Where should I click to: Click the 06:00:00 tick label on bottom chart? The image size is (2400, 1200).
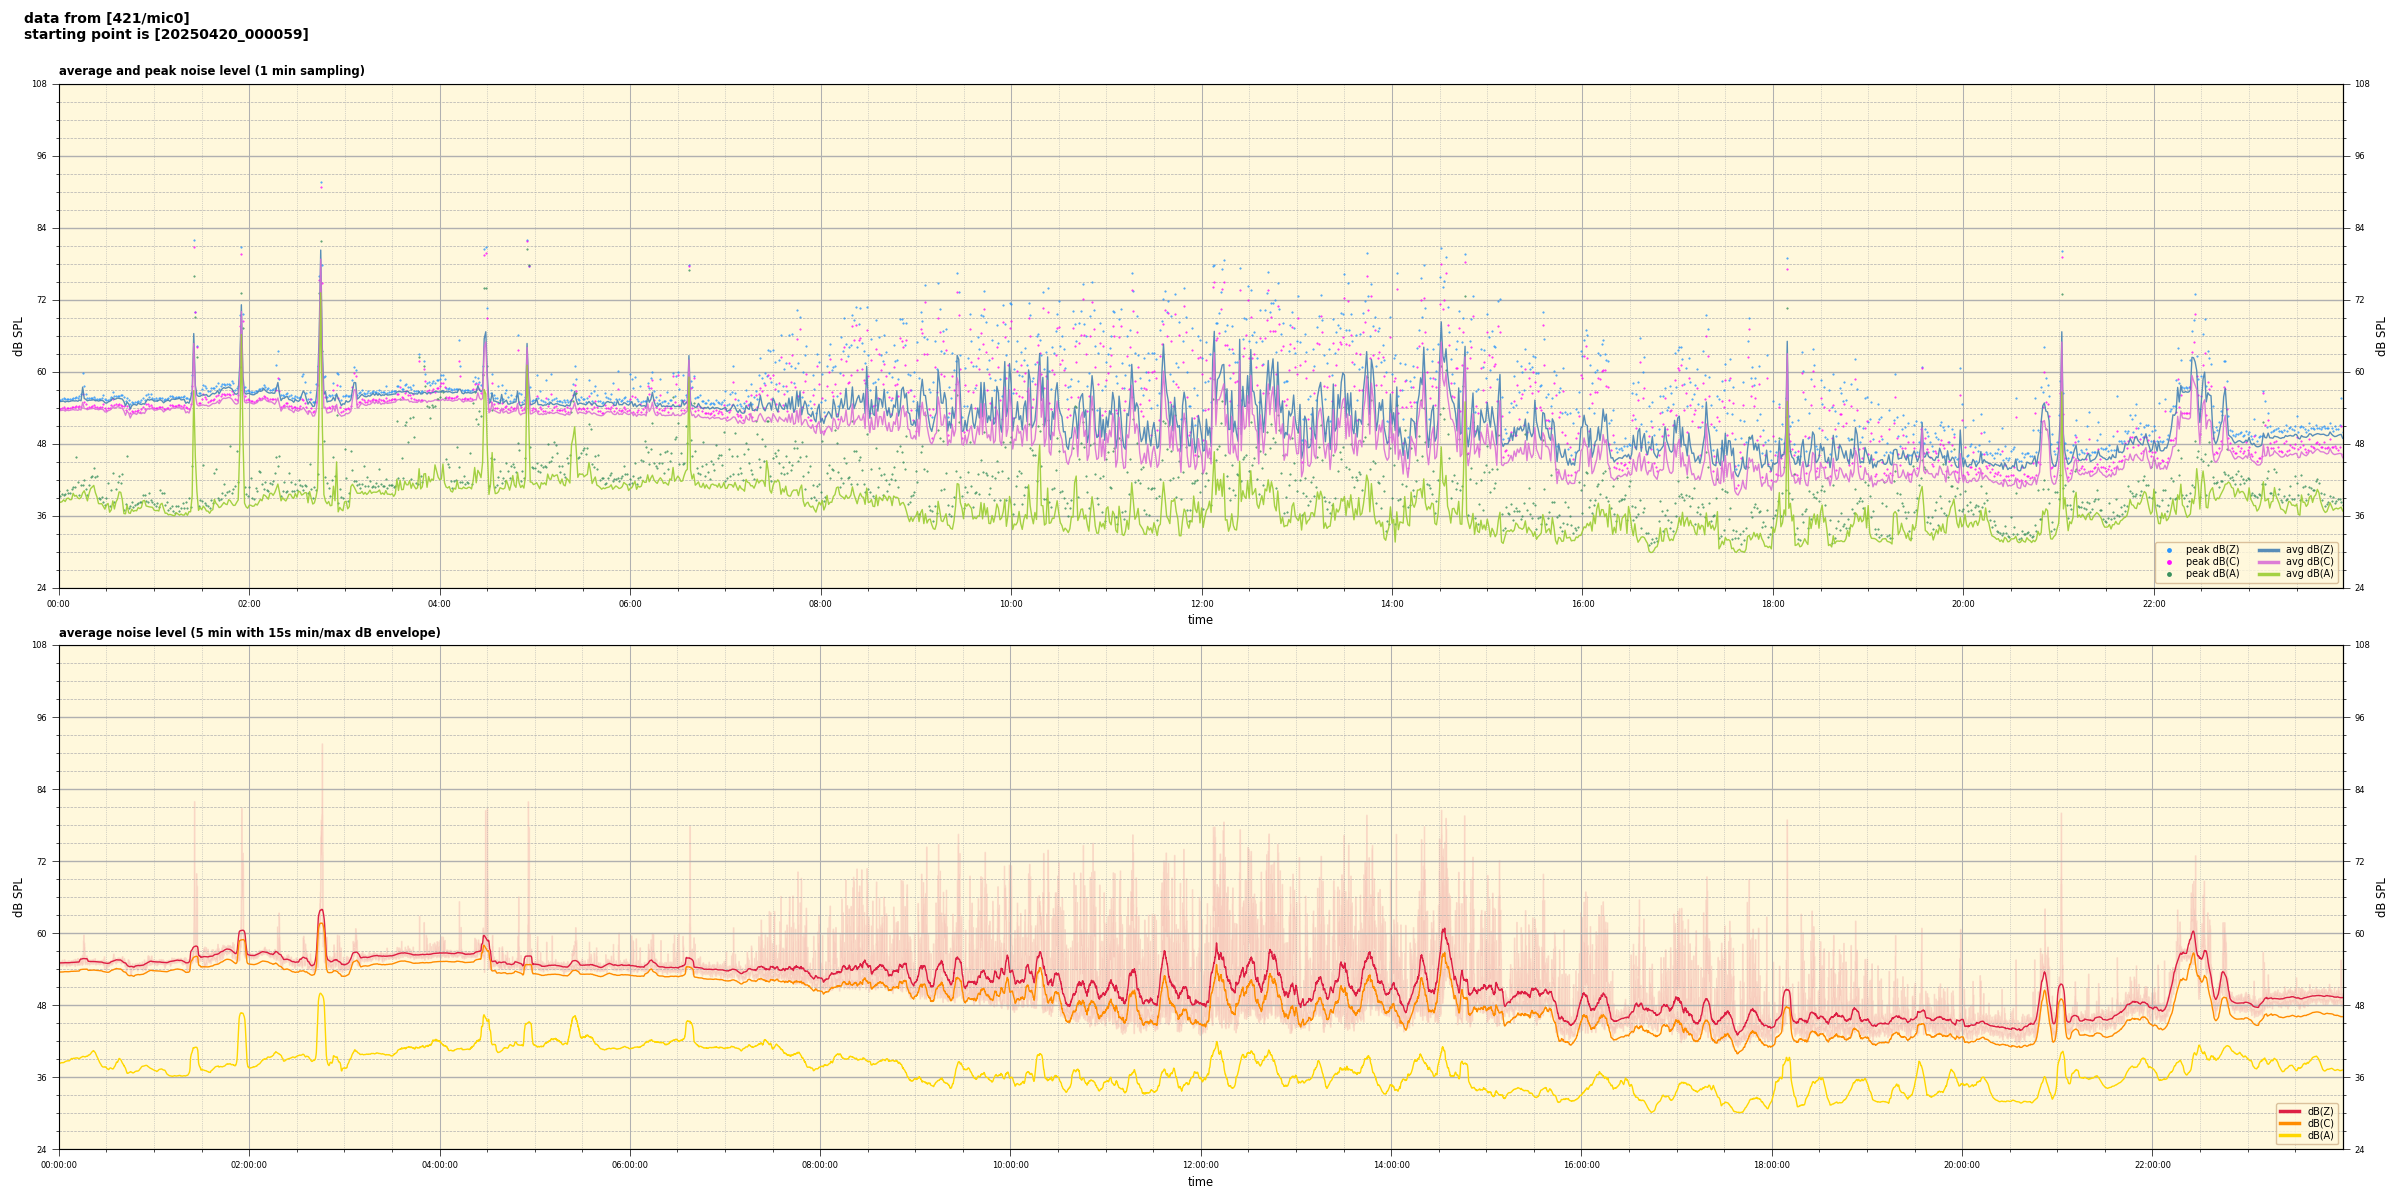630,1165
